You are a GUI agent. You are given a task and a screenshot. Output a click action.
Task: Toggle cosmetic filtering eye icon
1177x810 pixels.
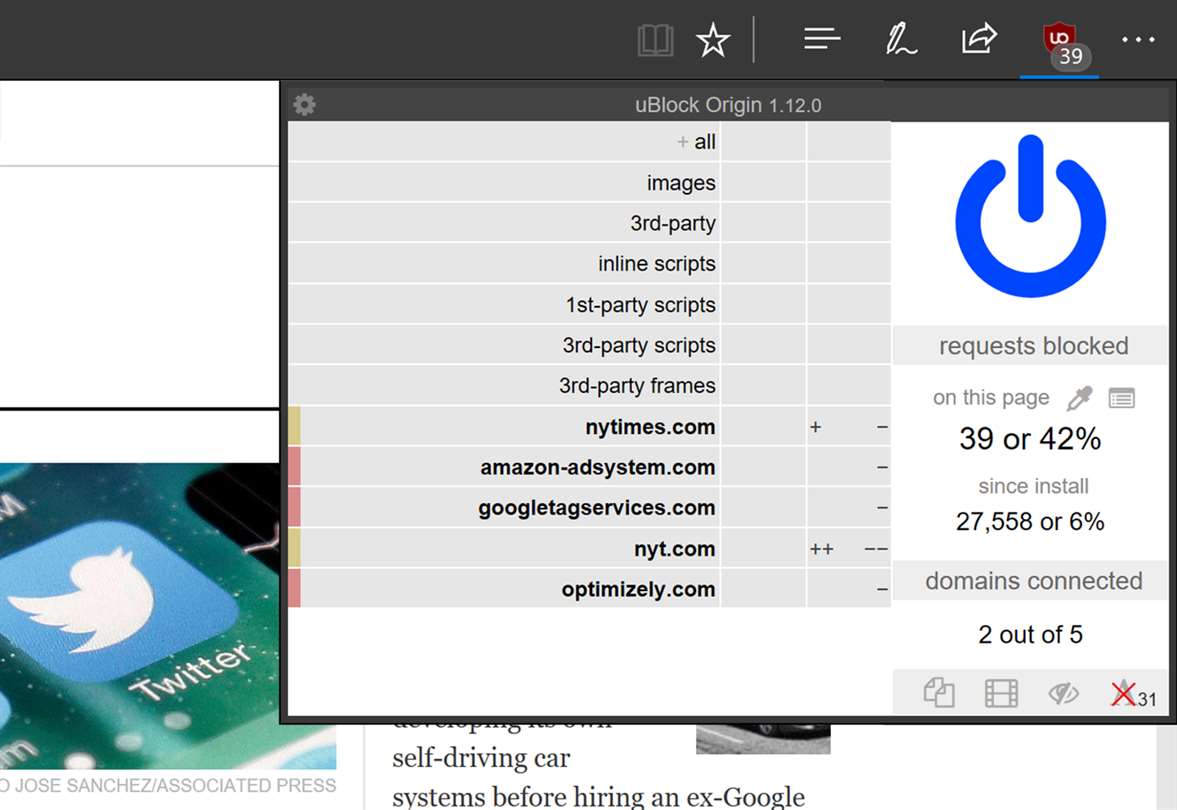pos(1063,693)
